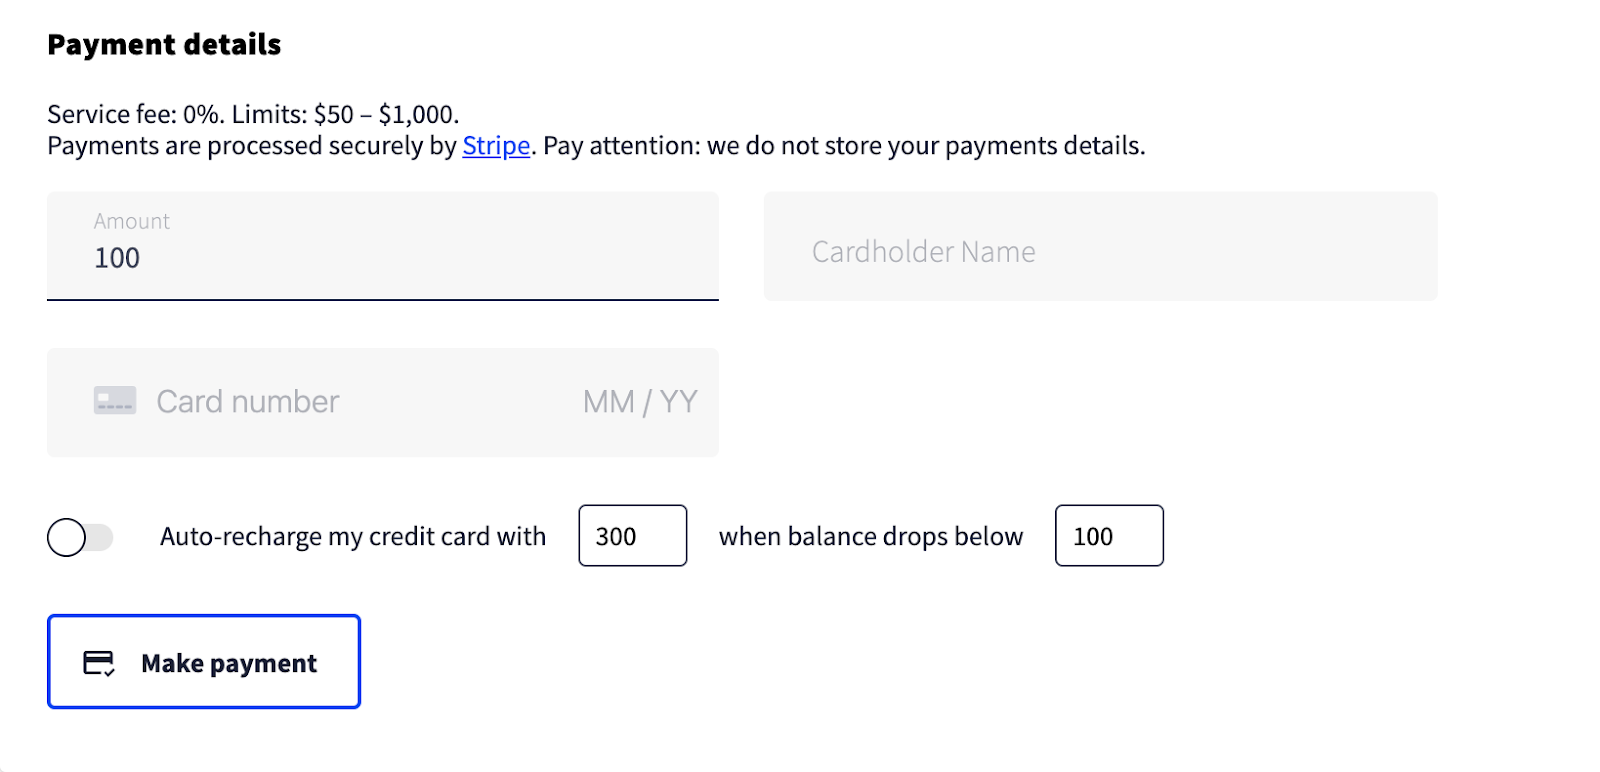Image resolution: width=1600 pixels, height=772 pixels.
Task: Click the MM / YY expiry field
Action: [640, 402]
